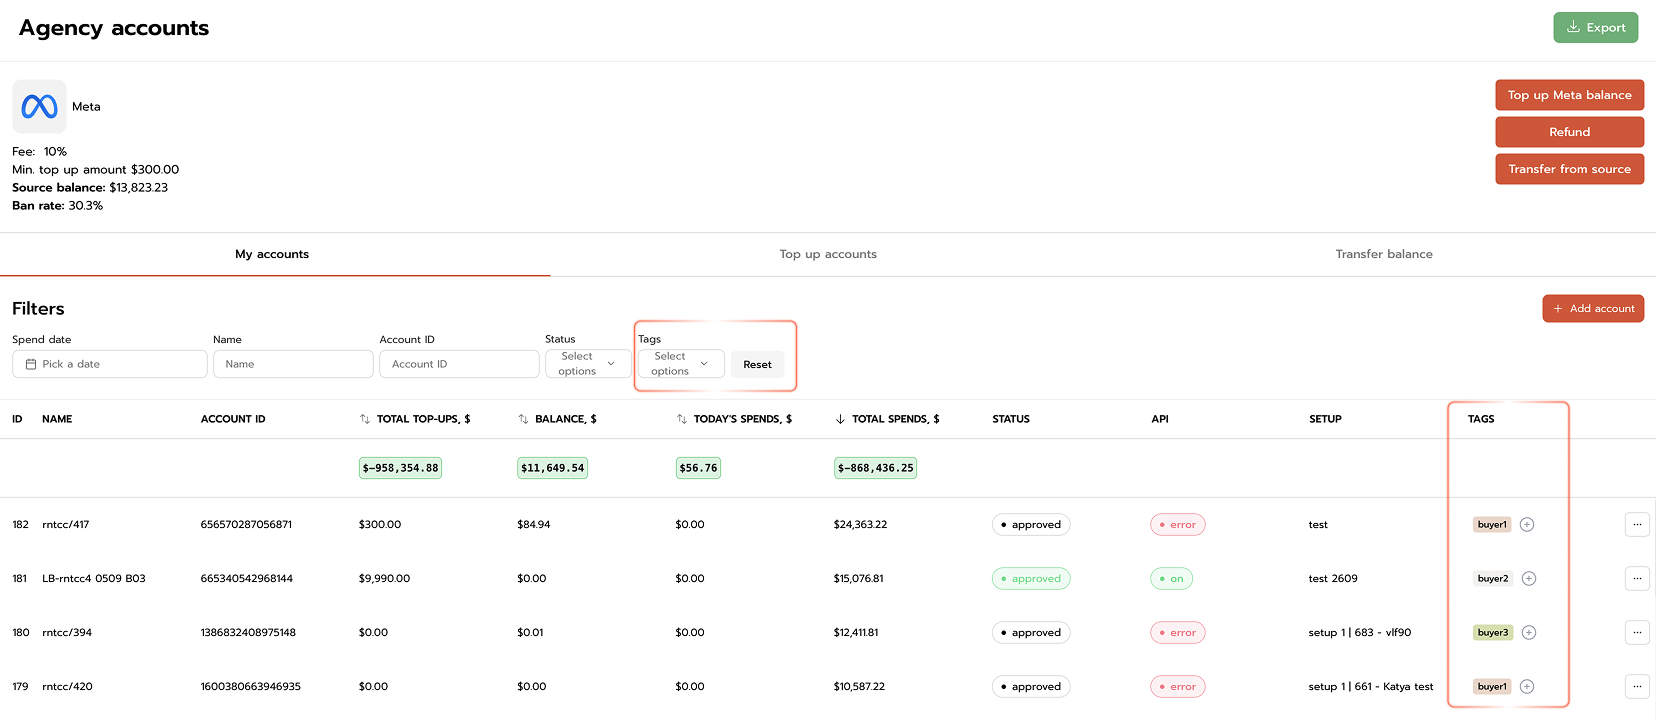This screenshot has height=720, width=1656.
Task: Open the Transfer balance tab
Action: (1383, 254)
